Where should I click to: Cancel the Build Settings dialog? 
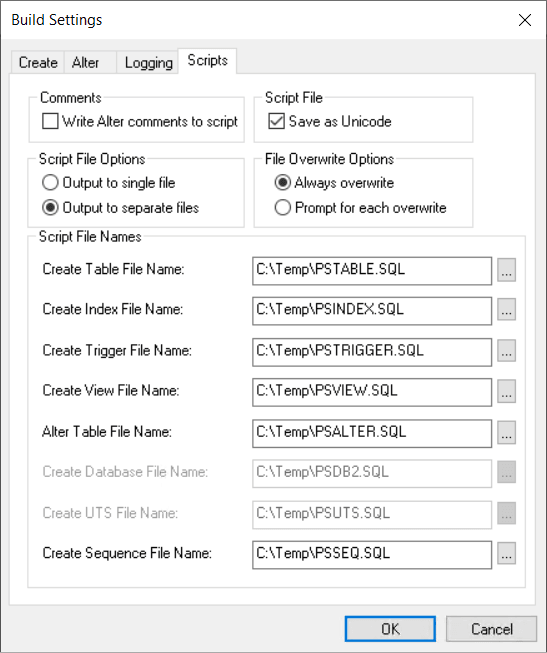click(492, 629)
